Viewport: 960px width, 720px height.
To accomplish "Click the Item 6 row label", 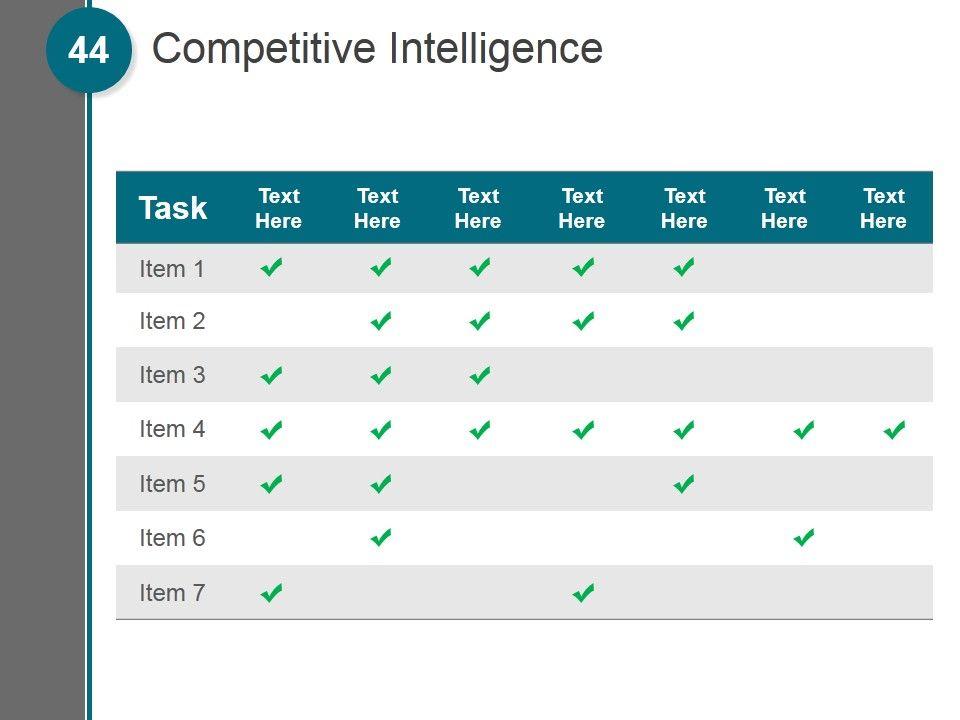I will (x=172, y=538).
